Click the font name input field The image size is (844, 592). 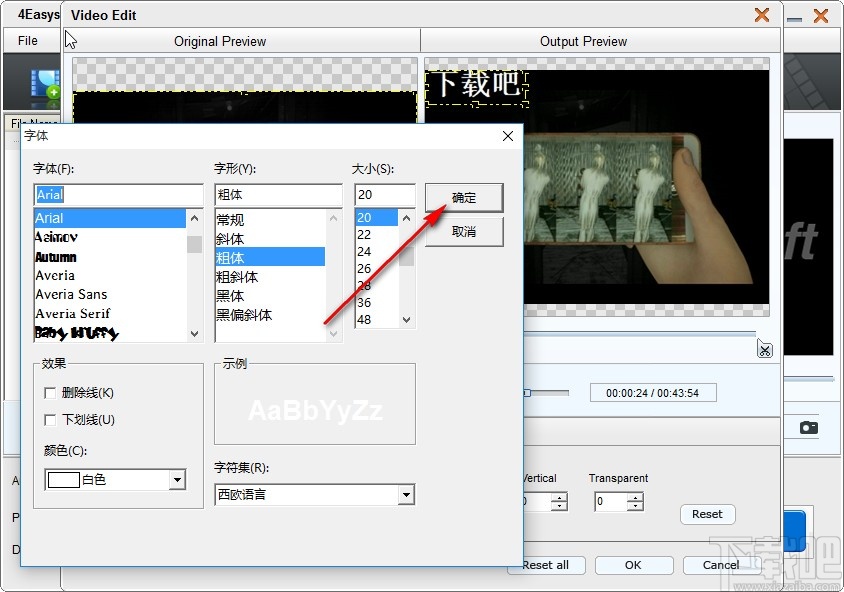[118, 195]
